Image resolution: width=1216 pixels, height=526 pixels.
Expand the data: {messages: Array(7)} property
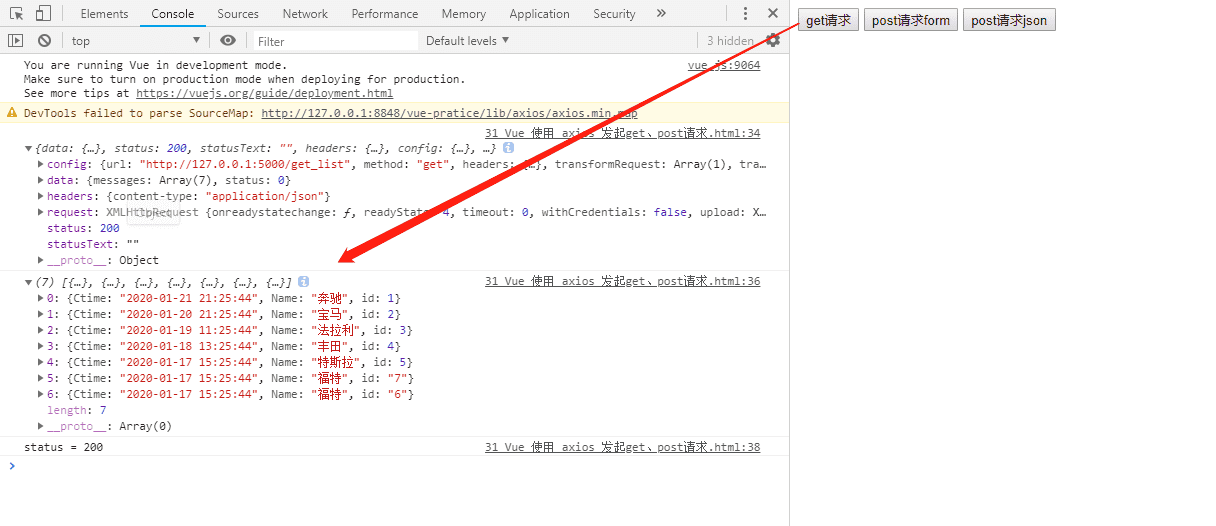point(40,180)
